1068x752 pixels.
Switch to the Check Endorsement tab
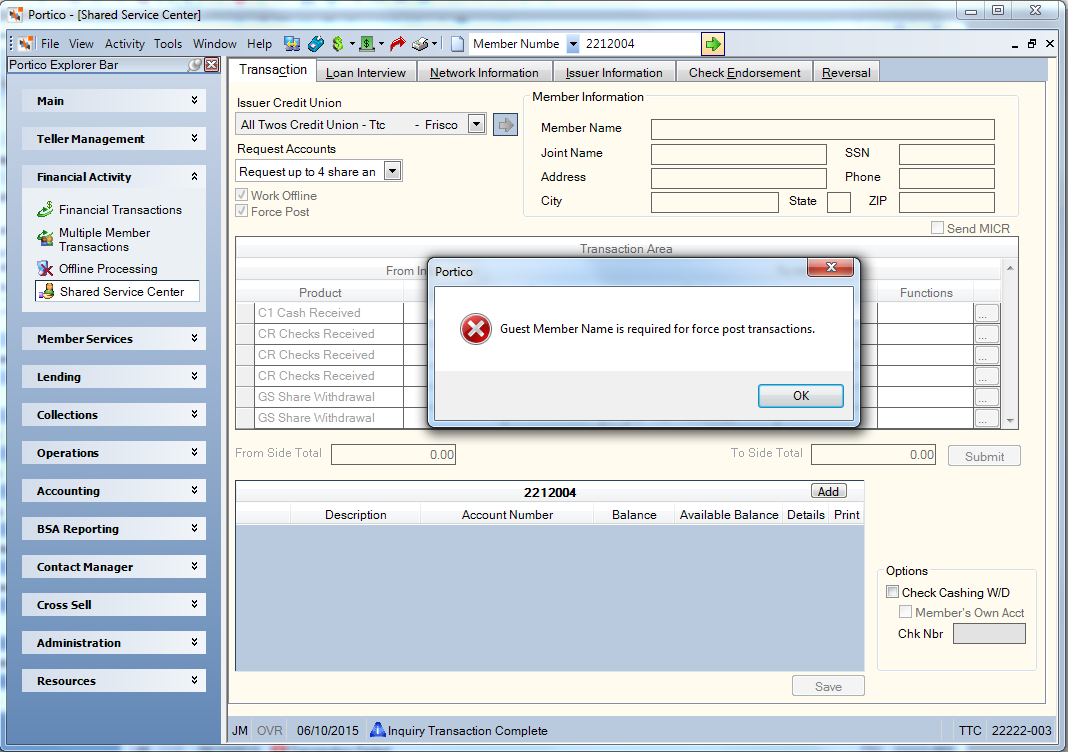click(x=744, y=72)
